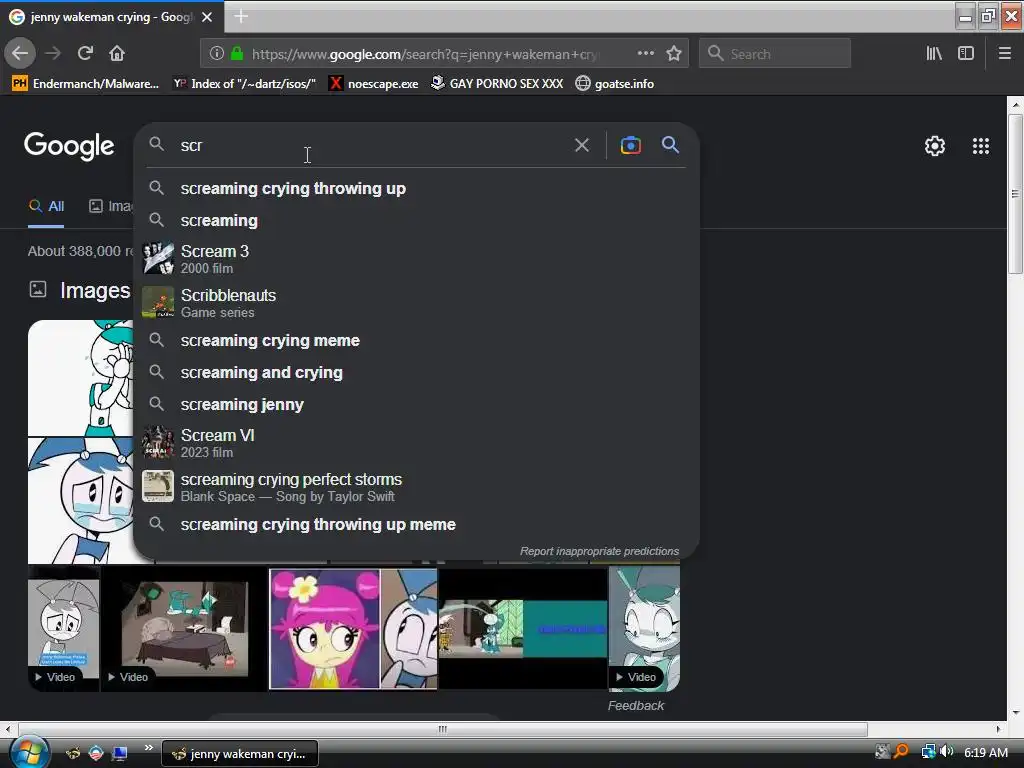The width and height of the screenshot is (1024, 768).
Task: Click the jenny wakeman taskbar button
Action: pyautogui.click(x=240, y=754)
